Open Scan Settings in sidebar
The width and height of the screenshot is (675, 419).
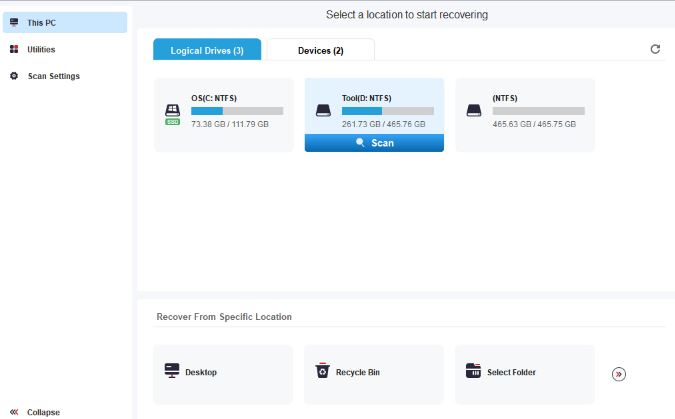coord(53,76)
